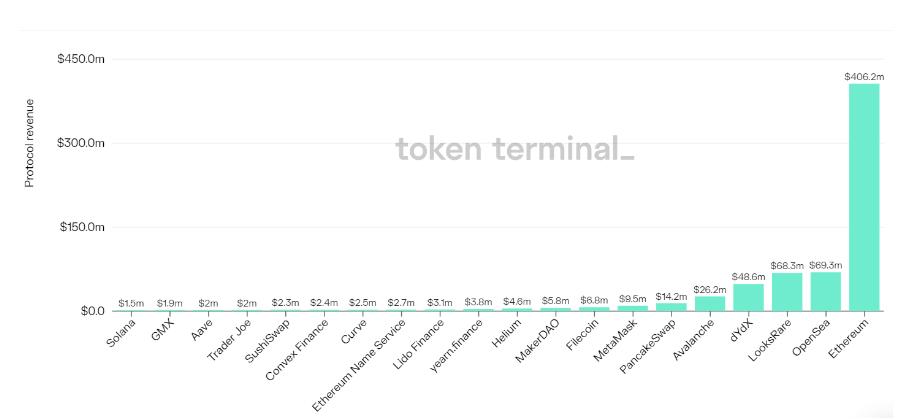899x420 pixels.
Task: Click the $69.3m data label
Action: [x=826, y=265]
